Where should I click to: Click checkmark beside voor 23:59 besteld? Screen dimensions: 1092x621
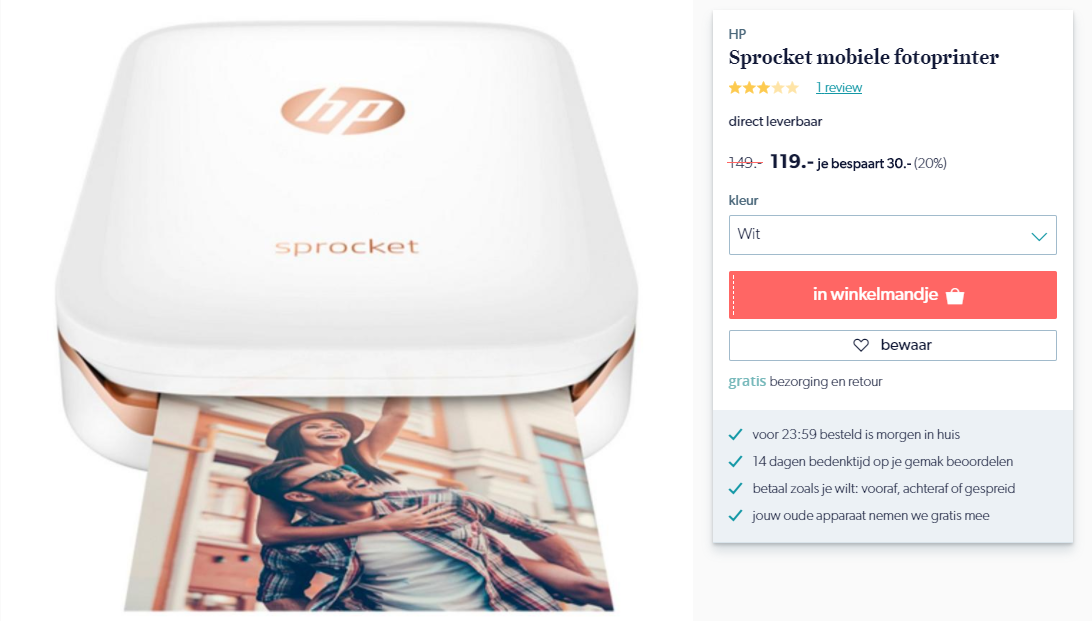point(735,434)
